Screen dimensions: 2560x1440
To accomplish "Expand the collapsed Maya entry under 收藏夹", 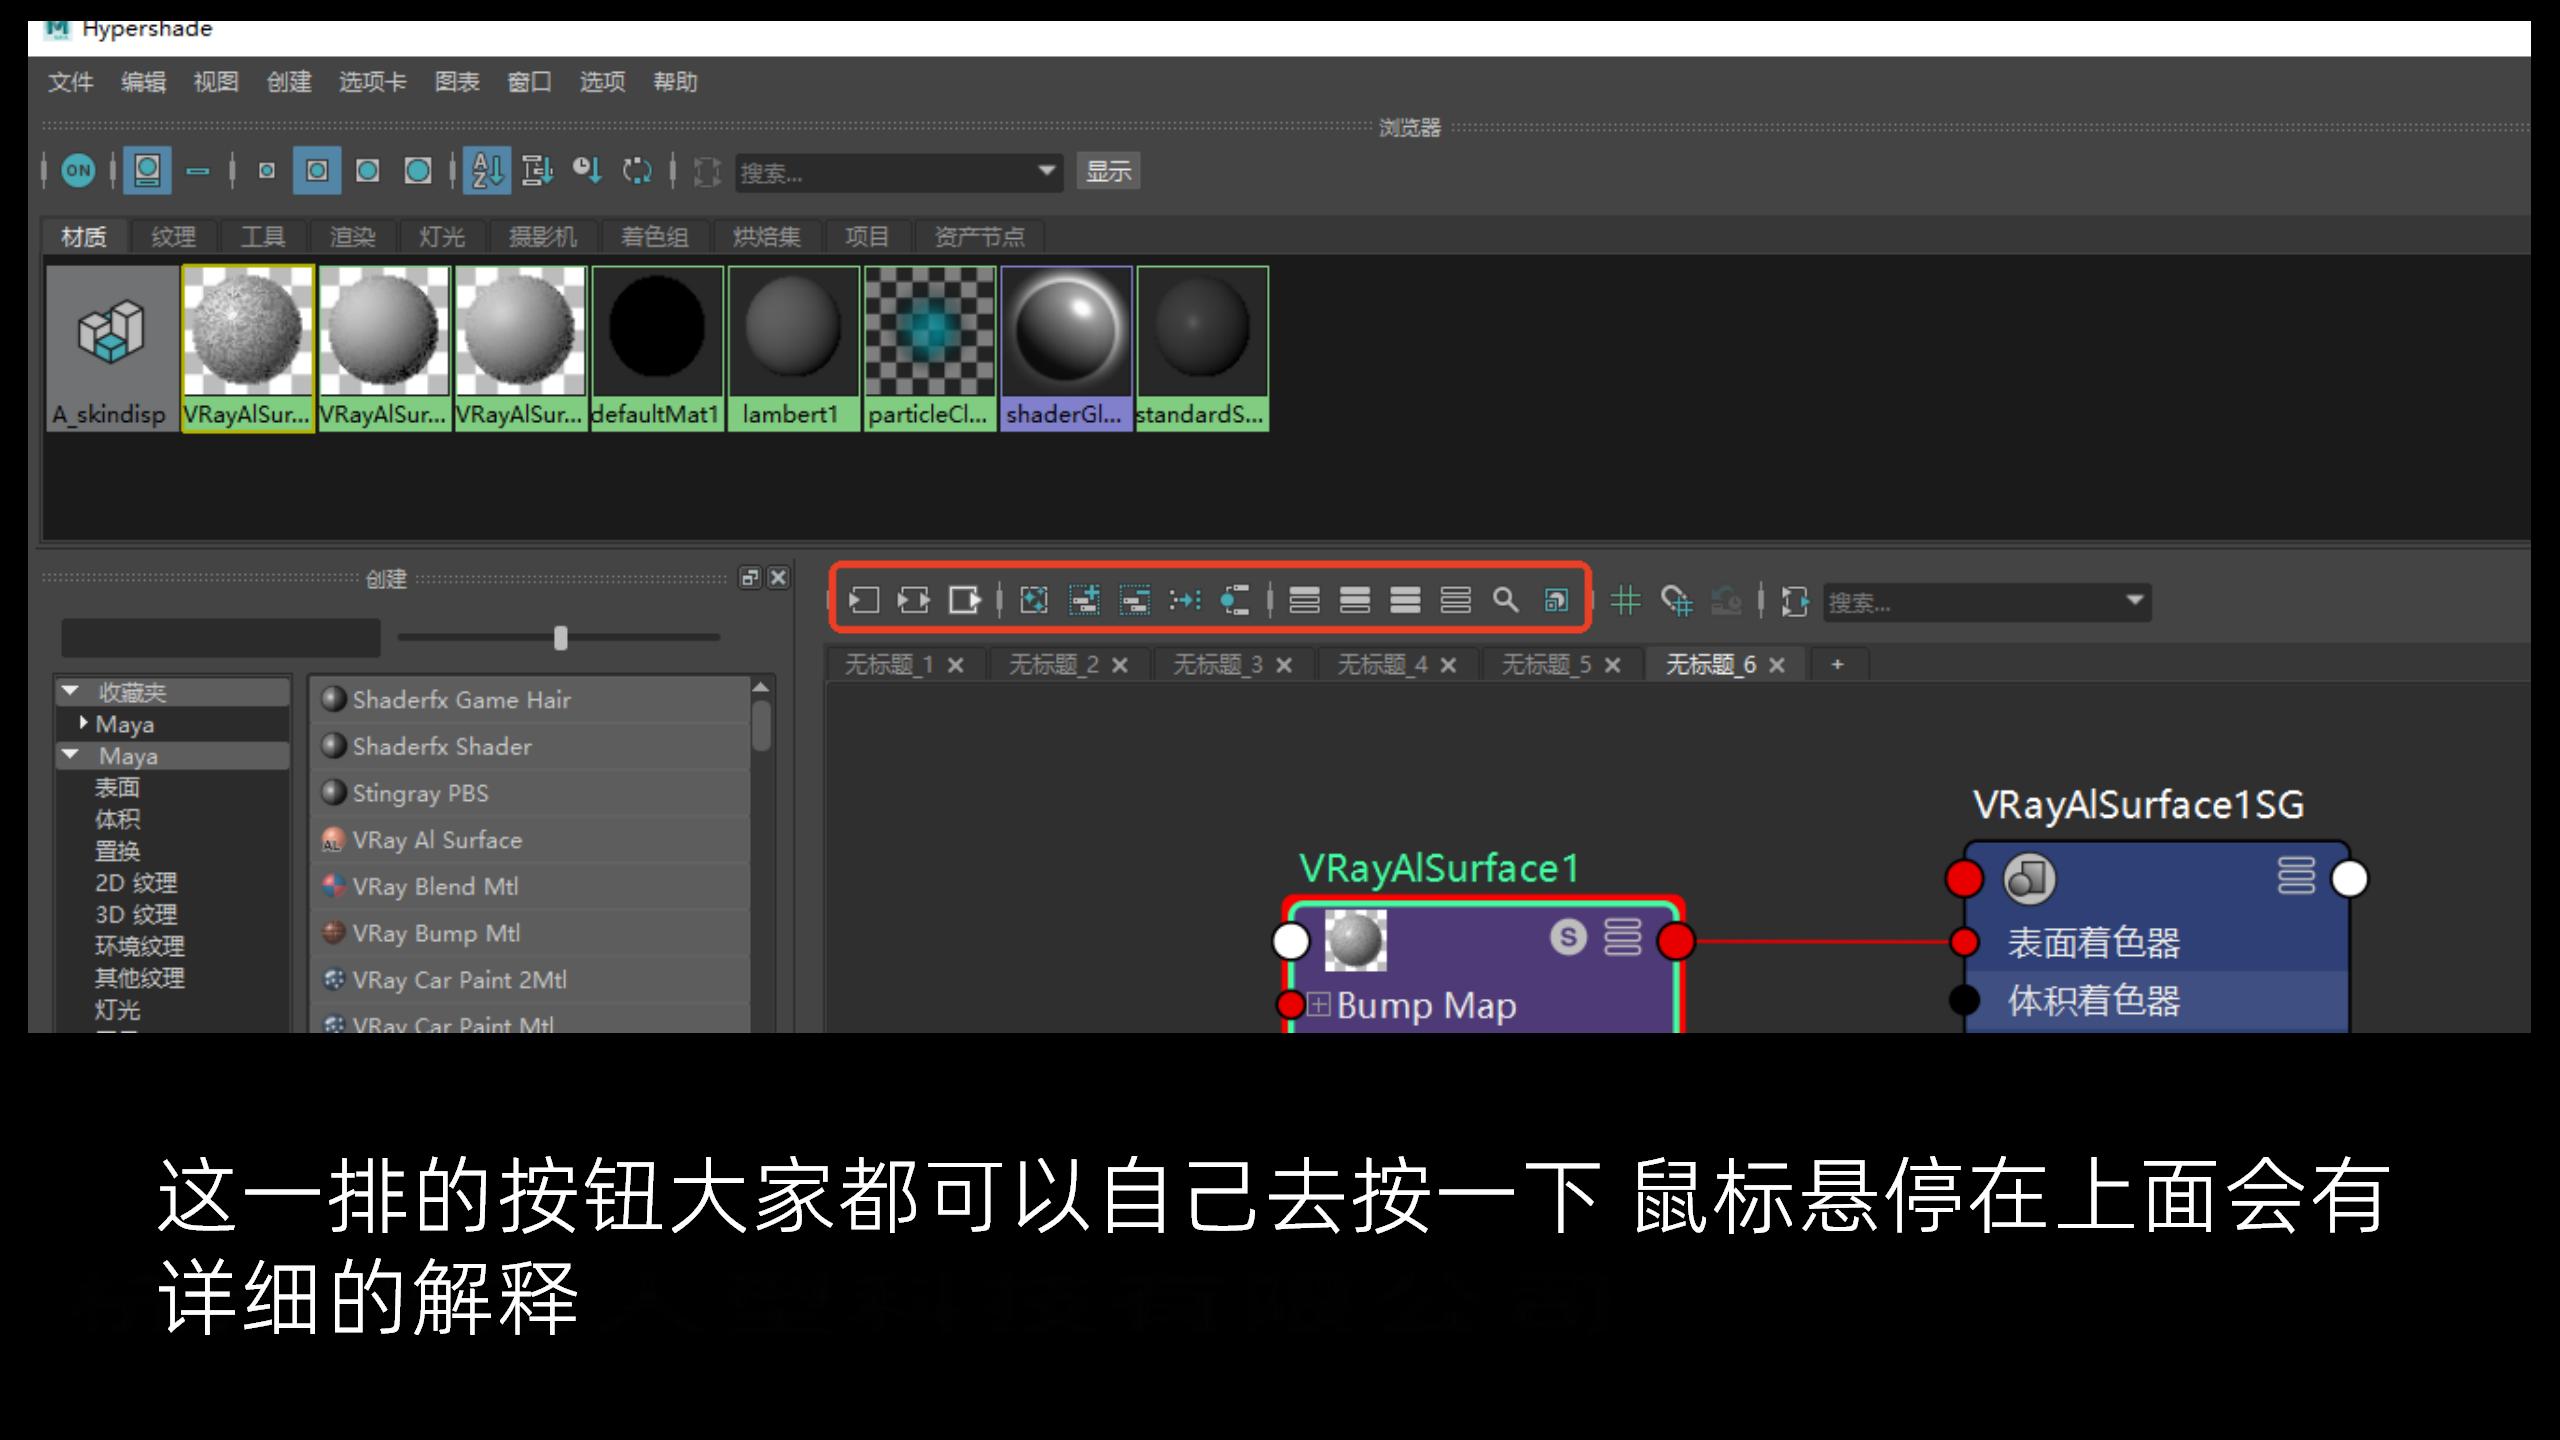I will (x=83, y=722).
